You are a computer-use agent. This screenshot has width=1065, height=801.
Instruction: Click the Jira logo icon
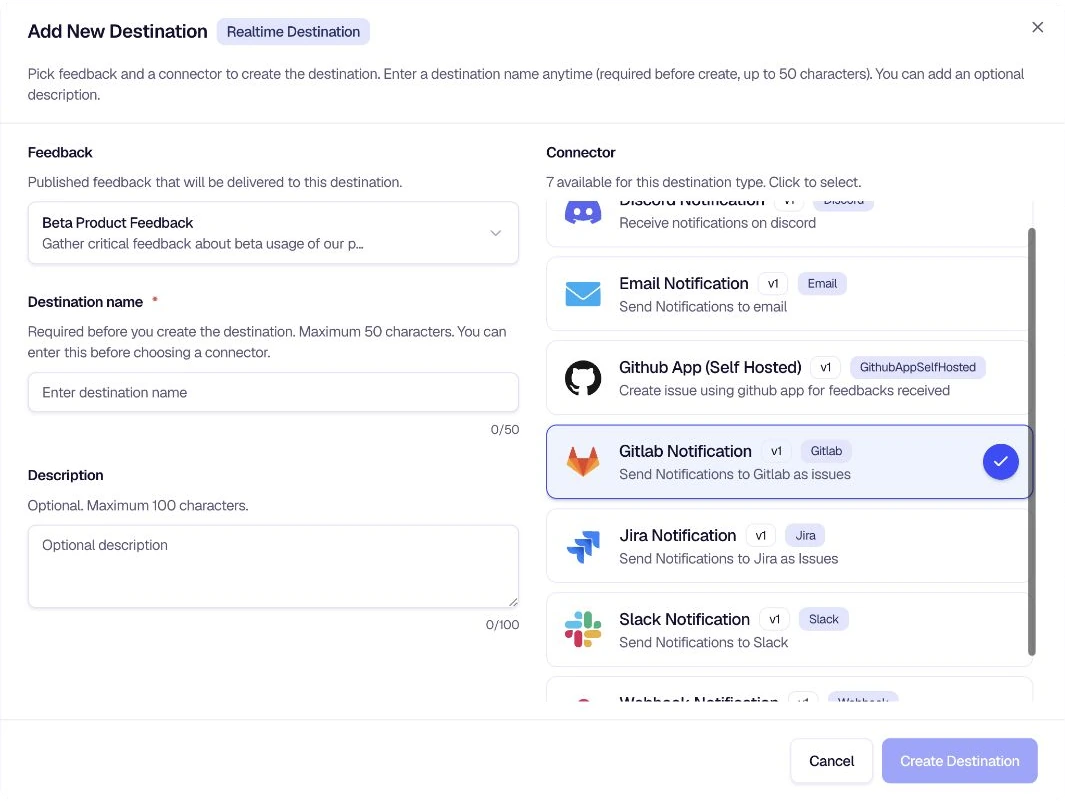point(583,546)
